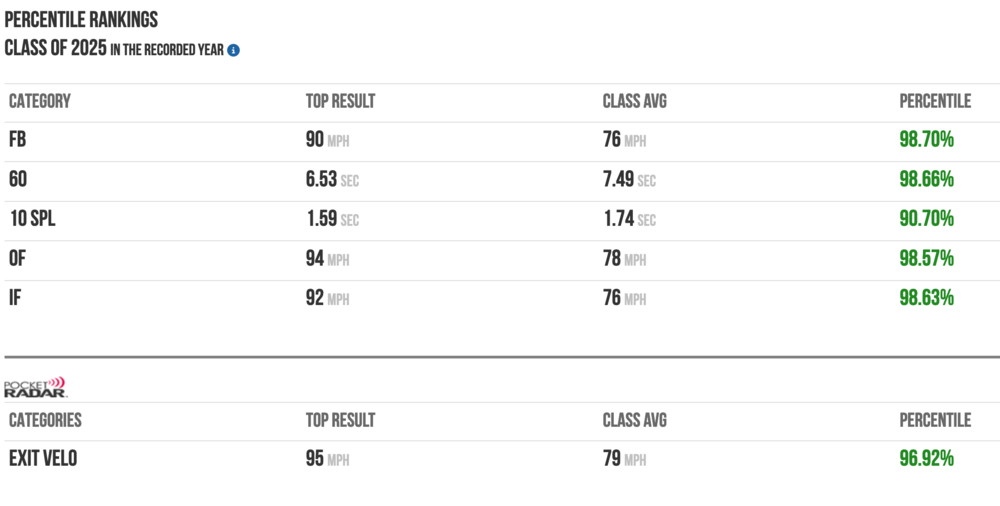Select the 10 SPL row label
The height and width of the screenshot is (506, 1000).
(32, 219)
